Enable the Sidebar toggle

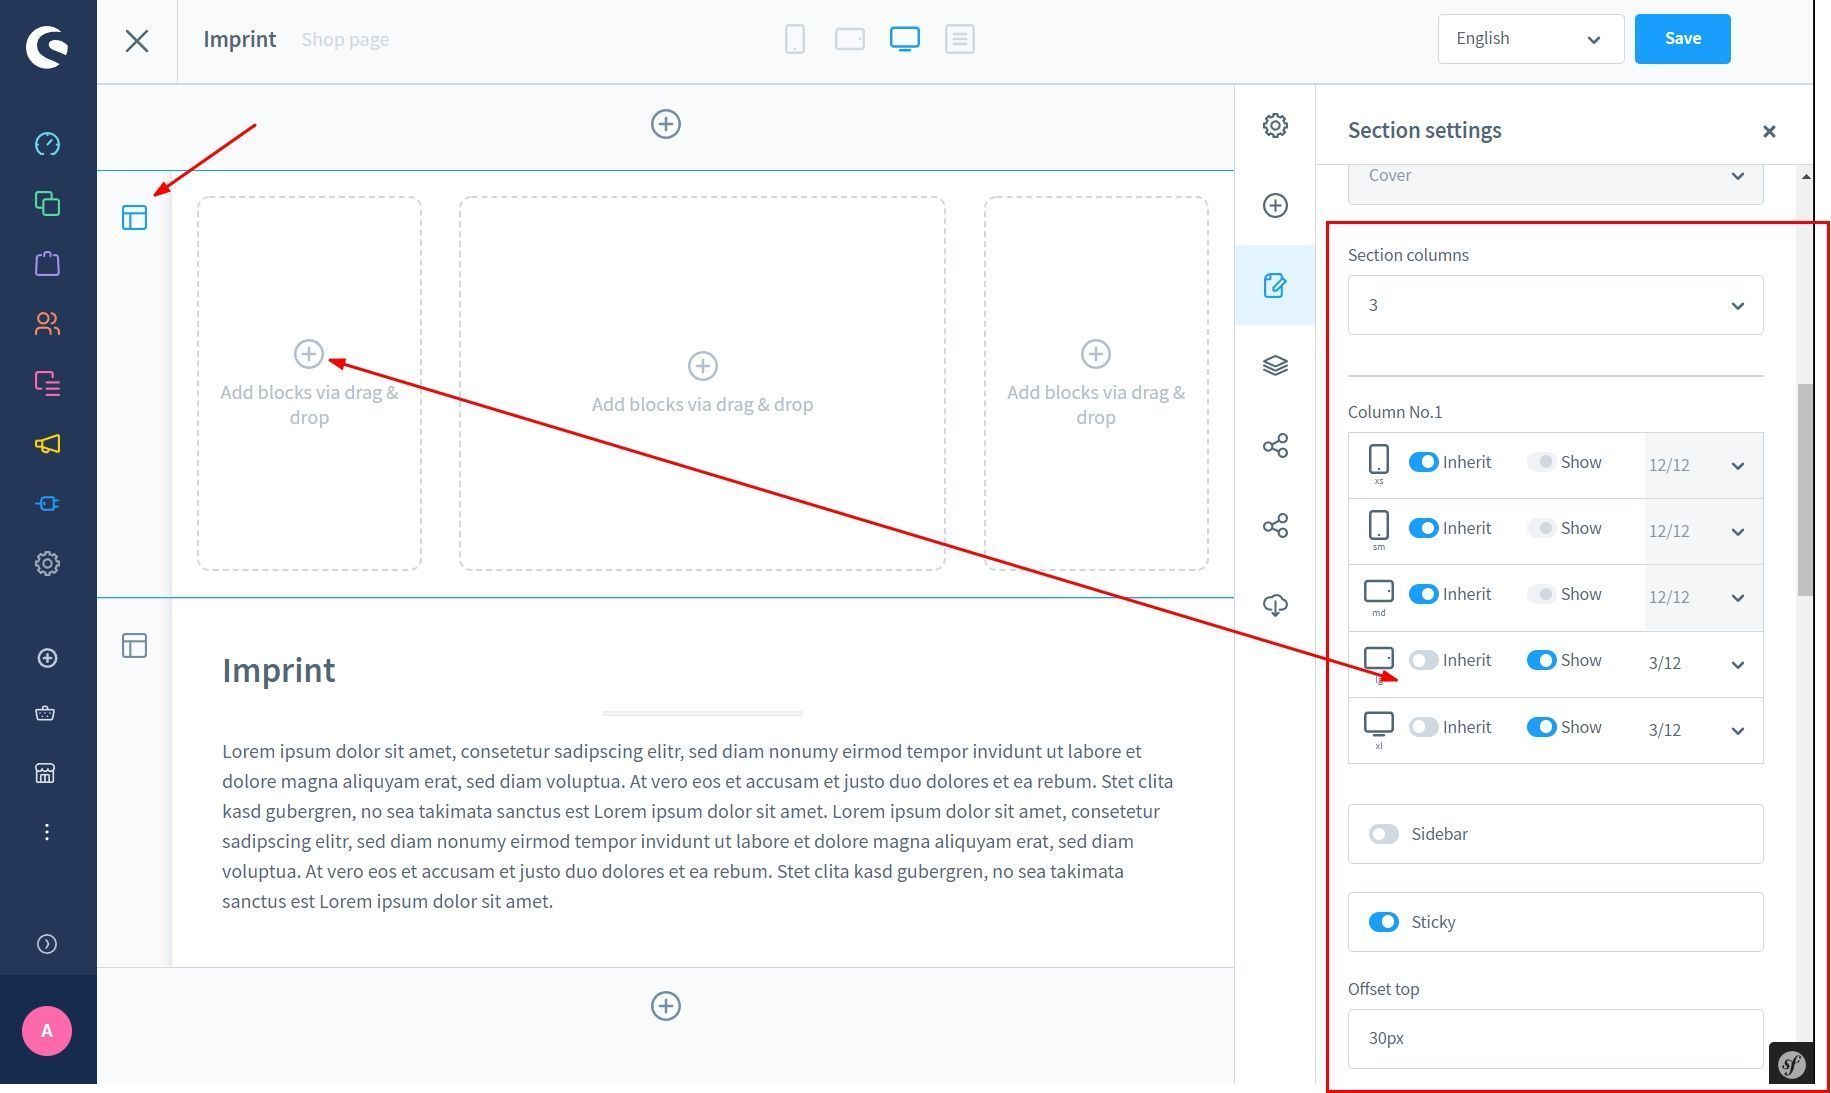coord(1384,834)
